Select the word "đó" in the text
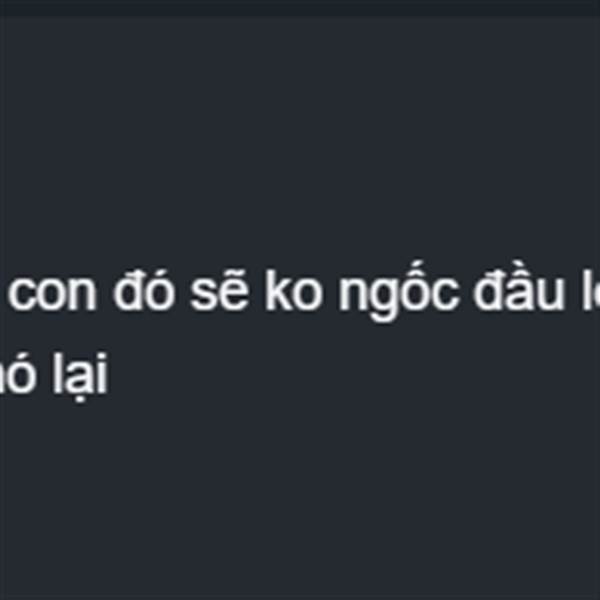Image resolution: width=600 pixels, height=600 pixels. (x=144, y=289)
